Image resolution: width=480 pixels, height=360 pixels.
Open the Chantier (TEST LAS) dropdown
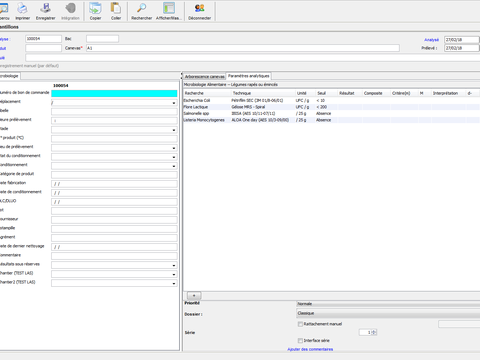coord(174,274)
